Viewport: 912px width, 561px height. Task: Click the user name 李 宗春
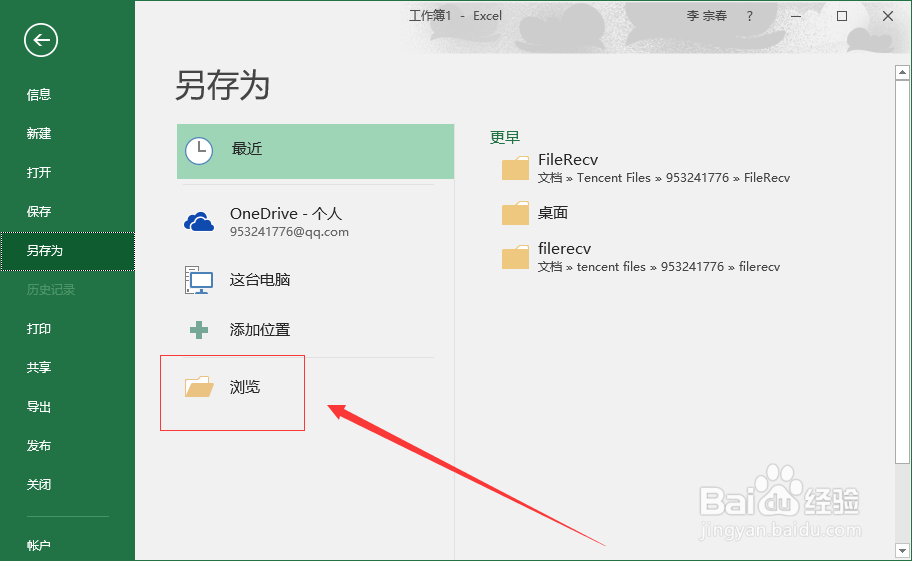[707, 16]
